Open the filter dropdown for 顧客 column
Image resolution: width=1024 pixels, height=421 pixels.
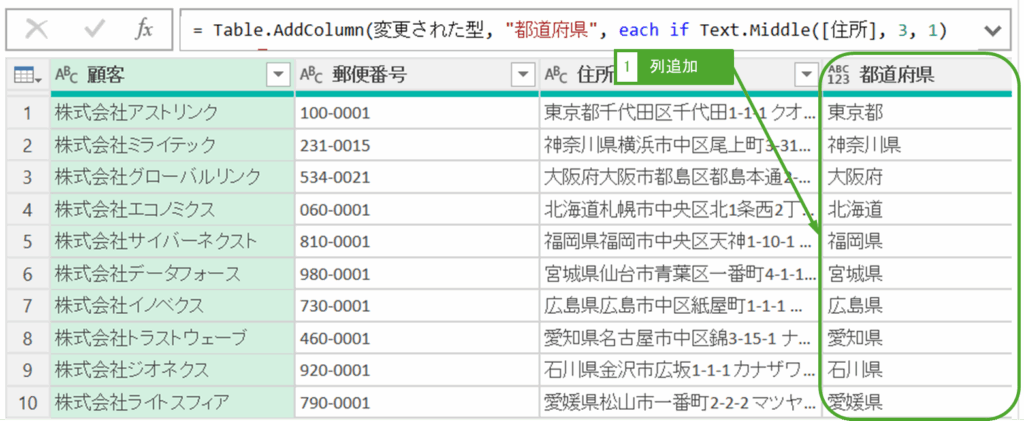278,75
